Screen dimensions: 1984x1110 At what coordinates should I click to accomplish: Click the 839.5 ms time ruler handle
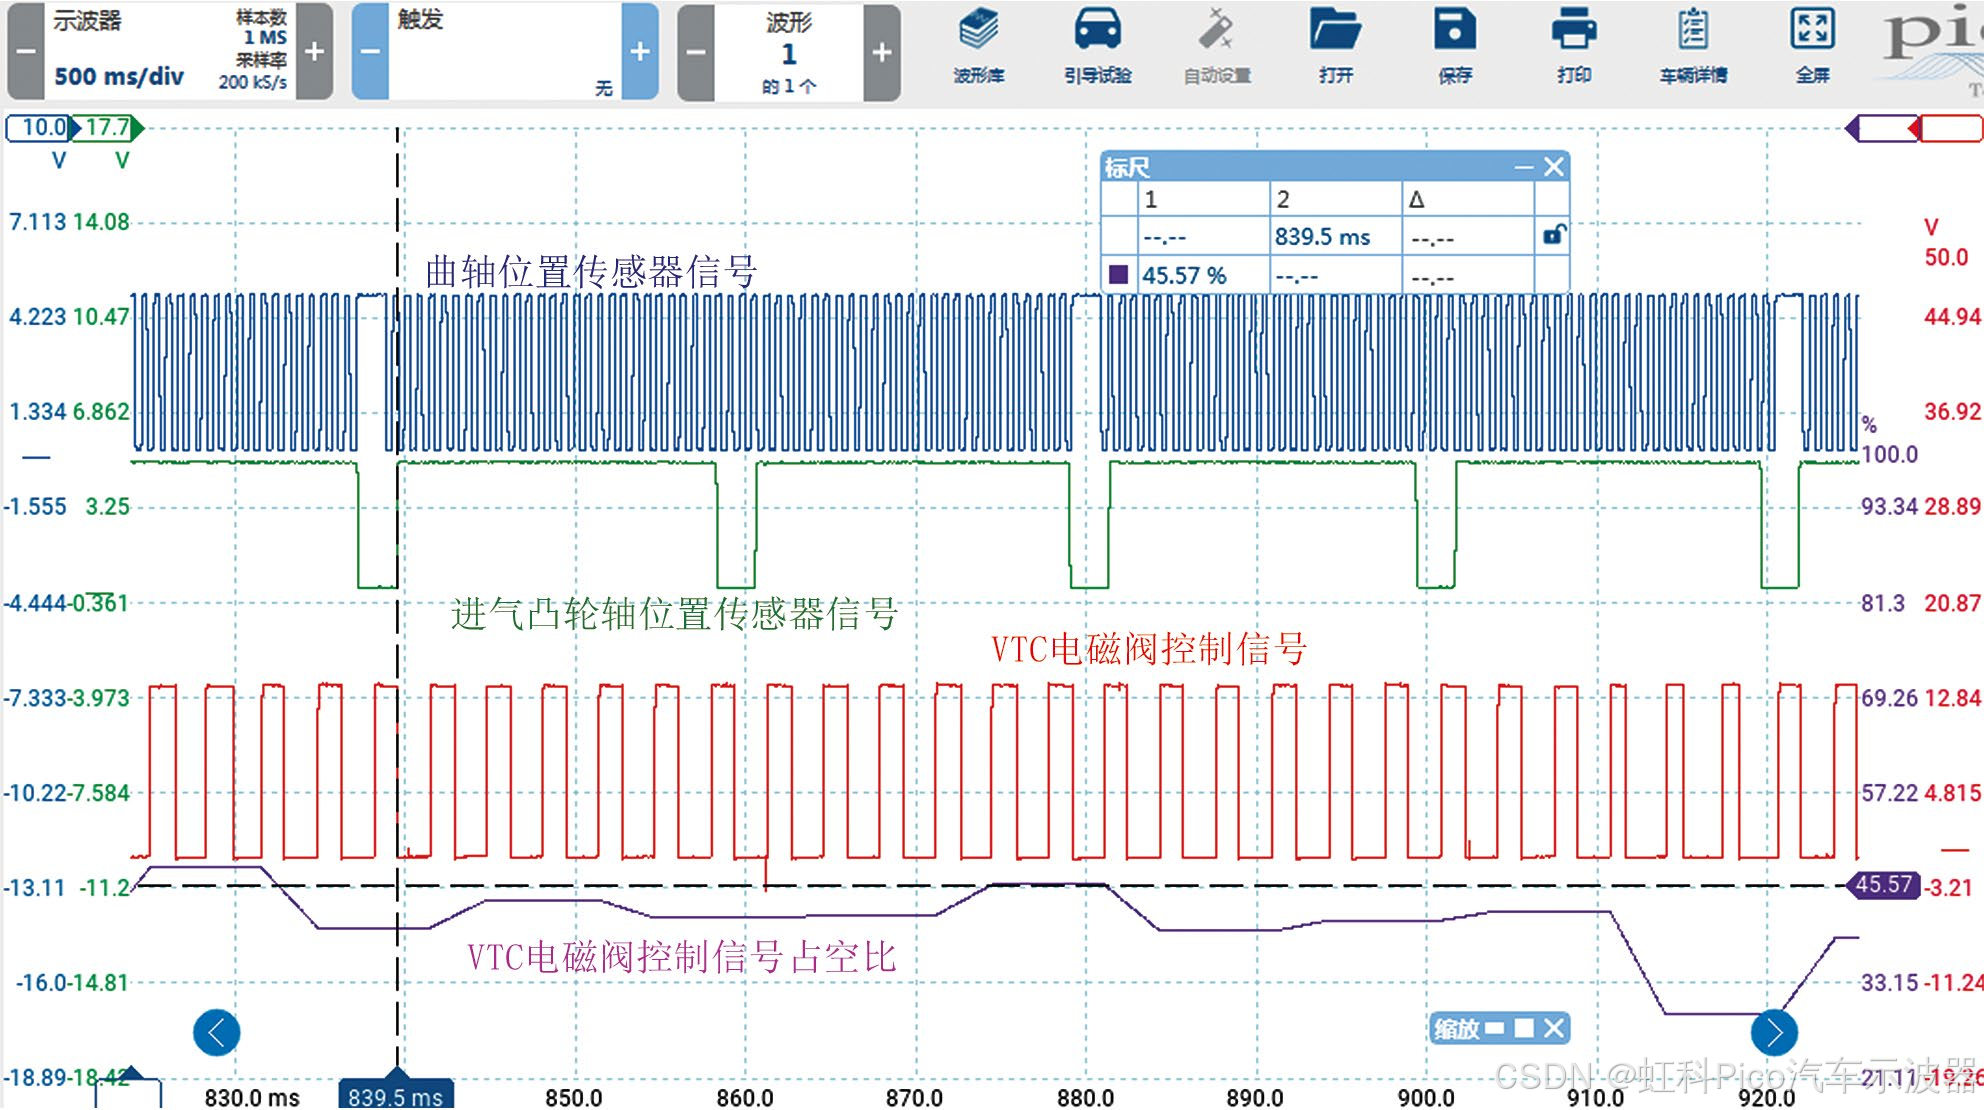[x=396, y=1095]
